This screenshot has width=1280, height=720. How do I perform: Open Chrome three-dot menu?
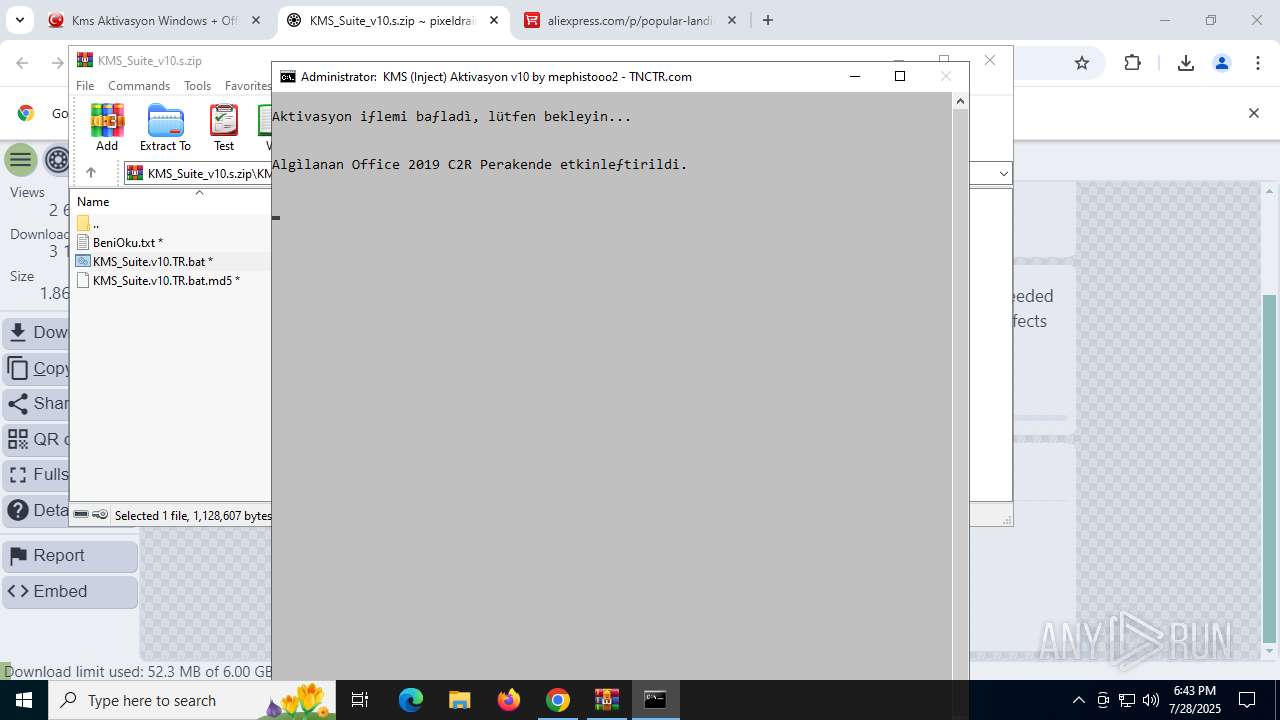[1258, 63]
